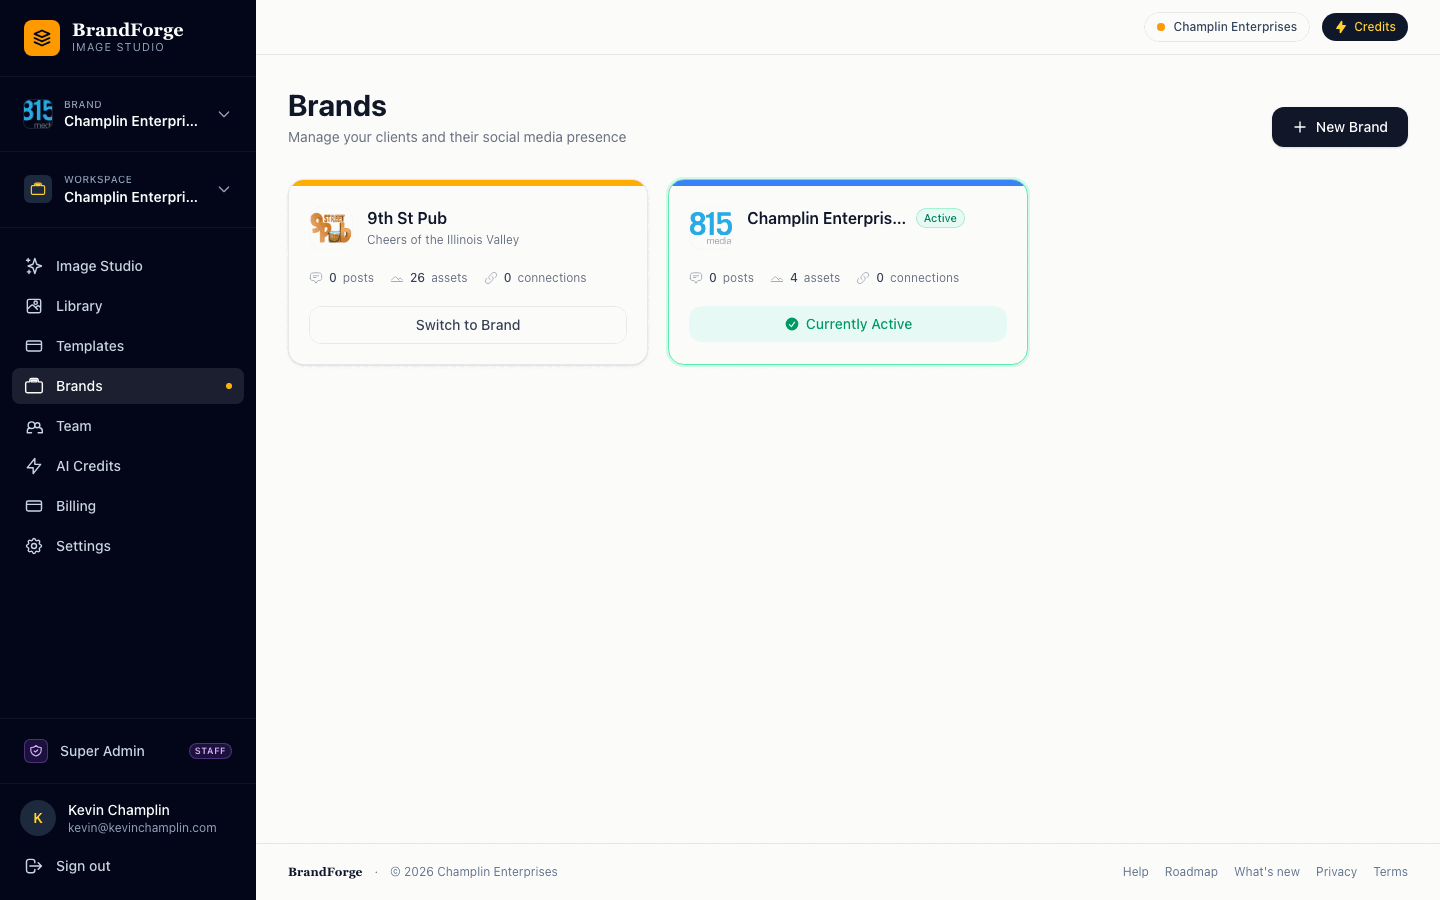Open What's new footer link
Viewport: 1440px width, 900px height.
(1267, 872)
